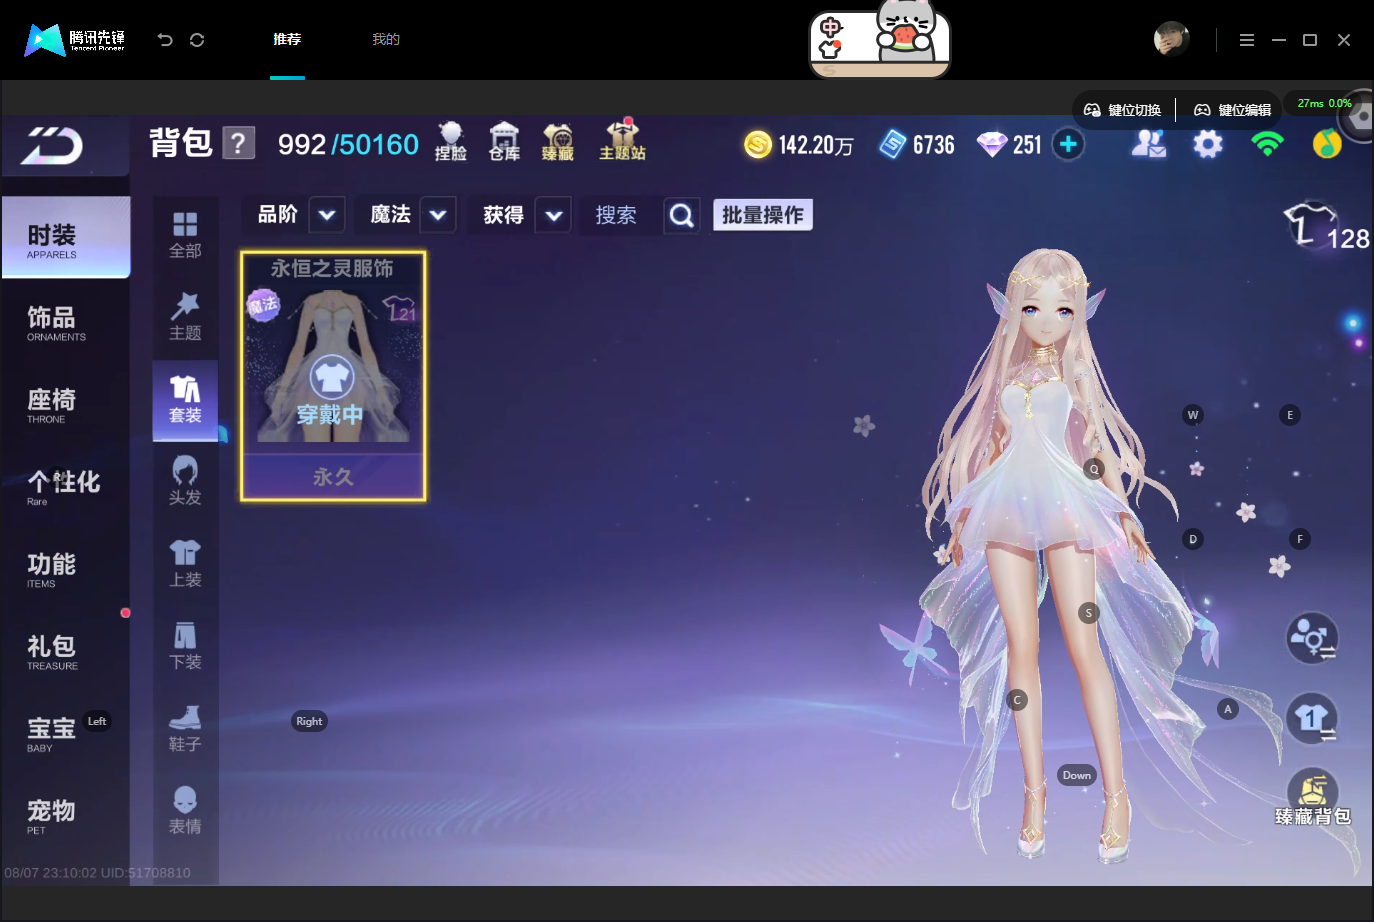Open the 臻藏背包 collection backpack
The image size is (1374, 922).
pyautogui.click(x=1313, y=797)
